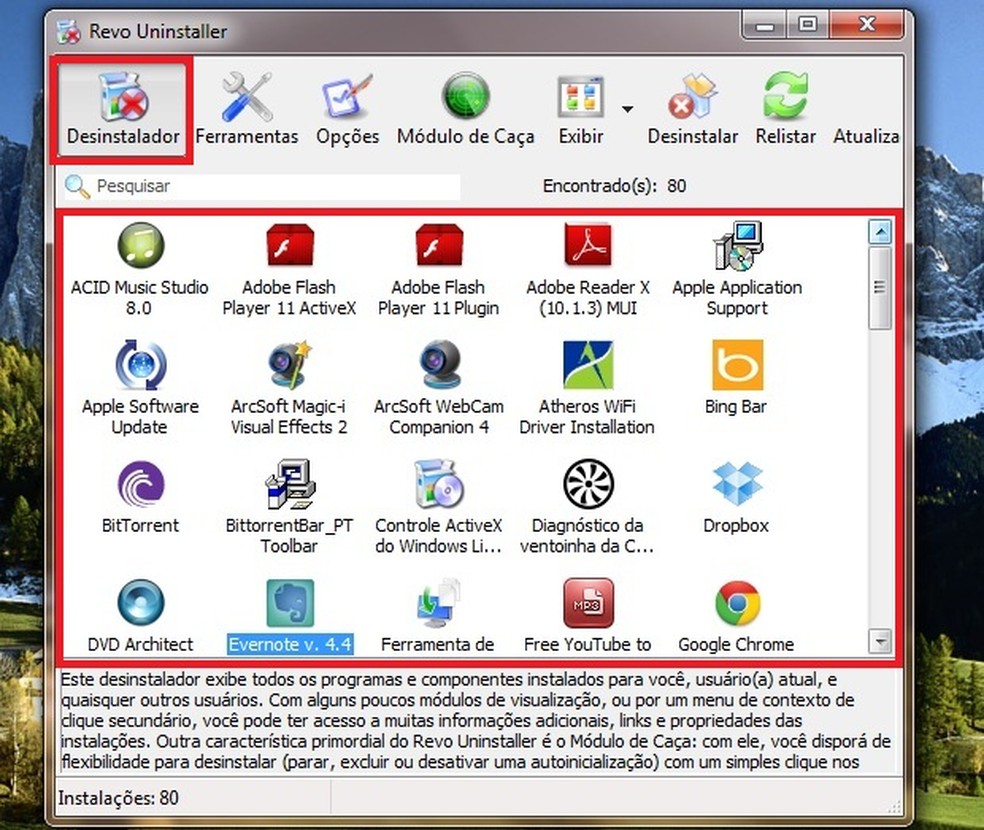Viewport: 984px width, 830px height.
Task: Select Adobe Flash Player 11 Plugin
Action: coord(439,271)
